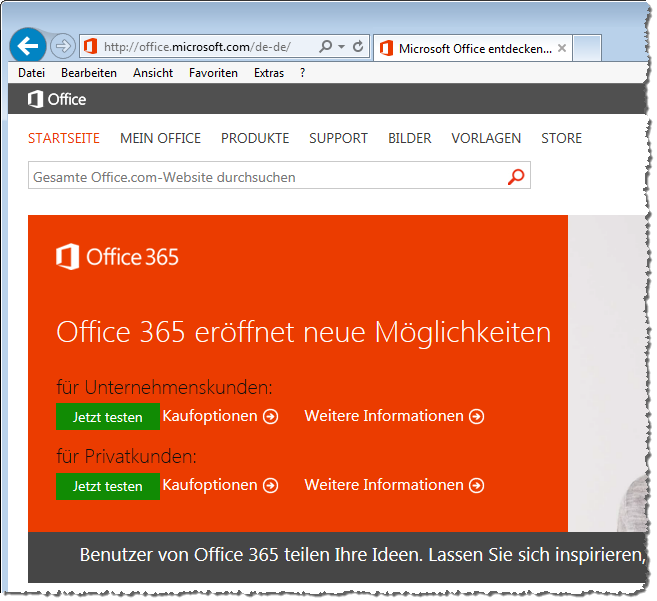Viewport: 657px width, 601px height.
Task: Click the Office 365 logo in banner
Action: click(x=117, y=256)
